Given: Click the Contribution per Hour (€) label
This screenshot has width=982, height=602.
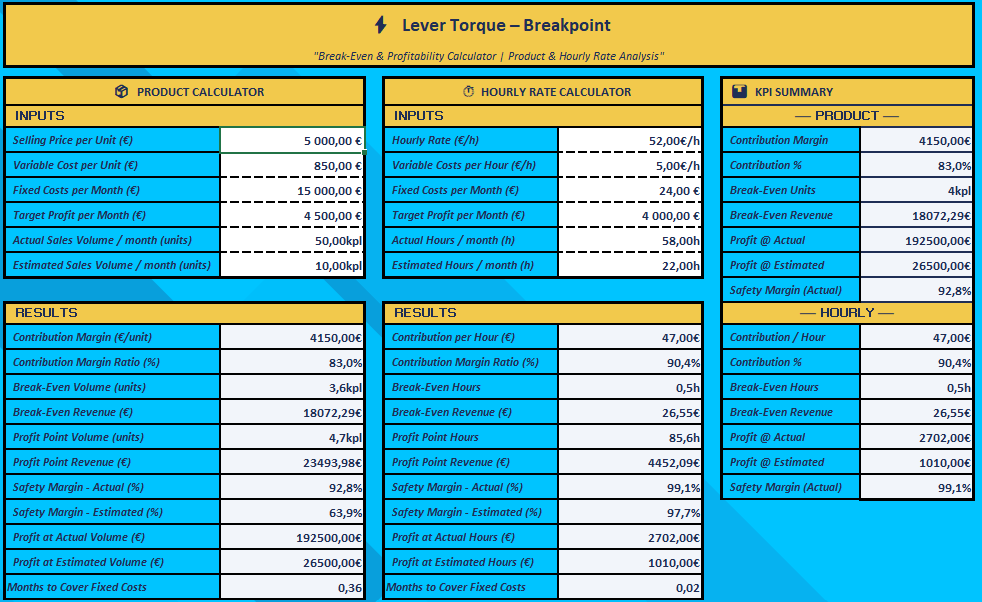Looking at the screenshot, I should tap(453, 337).
